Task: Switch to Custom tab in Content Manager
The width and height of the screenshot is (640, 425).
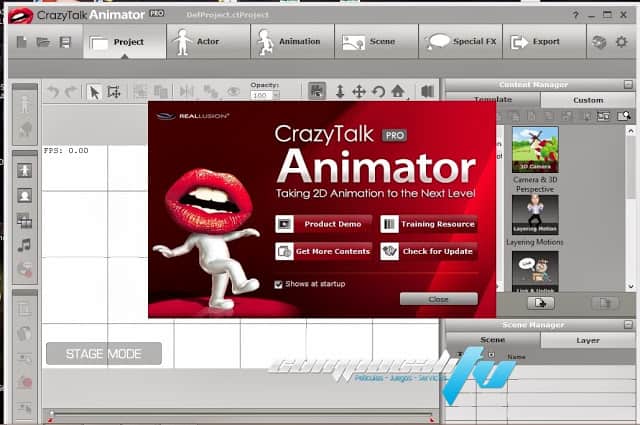Action: pos(588,100)
